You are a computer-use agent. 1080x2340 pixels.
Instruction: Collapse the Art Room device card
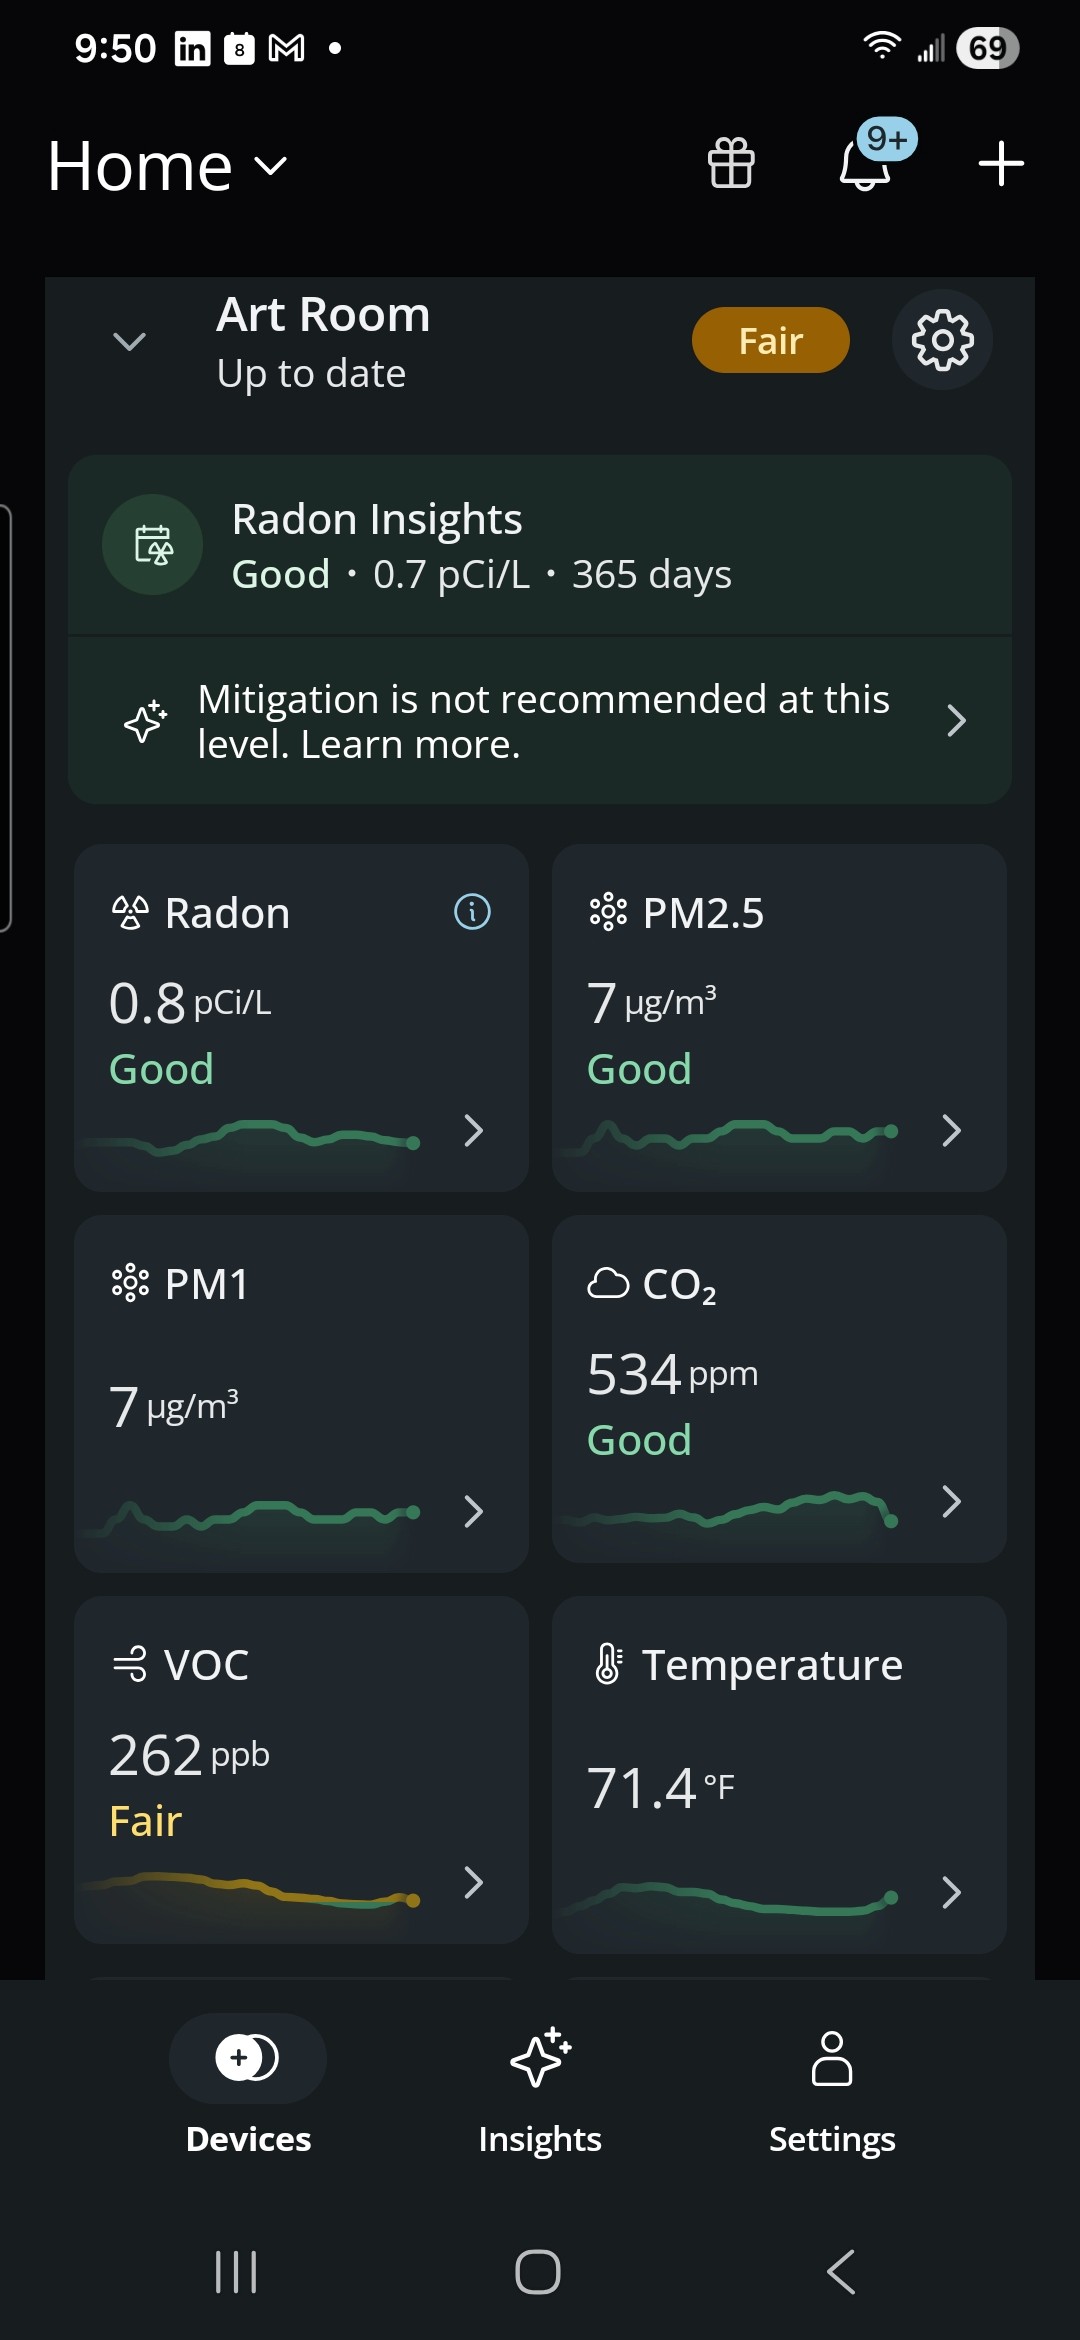coord(130,341)
